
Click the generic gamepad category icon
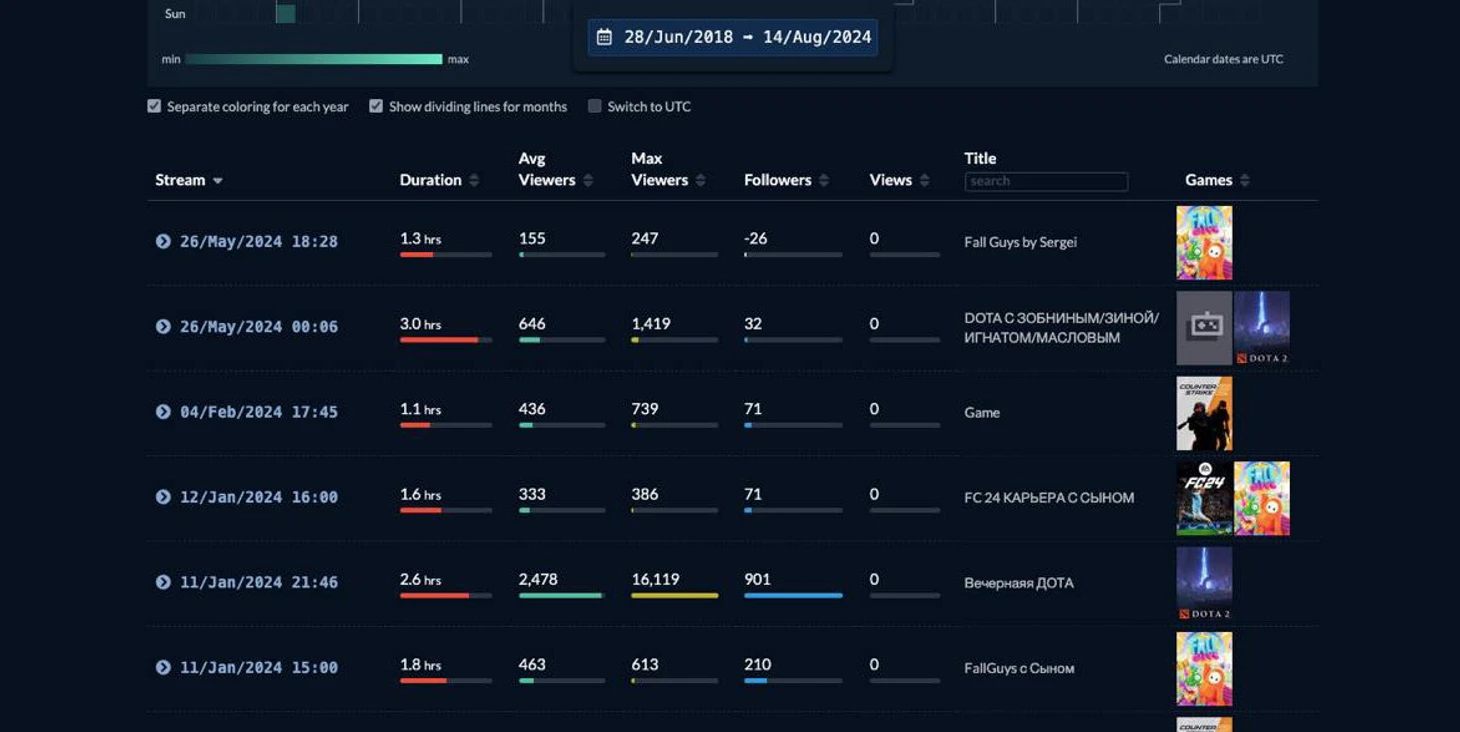1204,328
